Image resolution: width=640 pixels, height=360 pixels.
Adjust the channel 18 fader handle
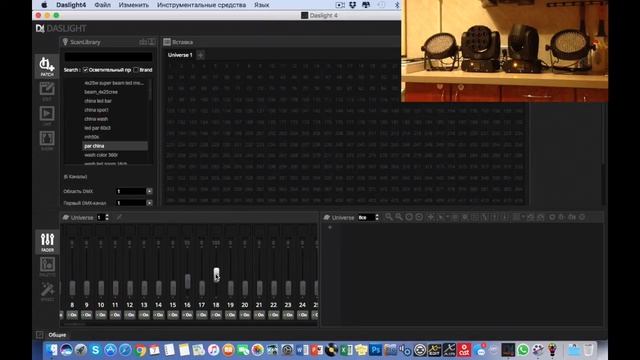(216, 275)
